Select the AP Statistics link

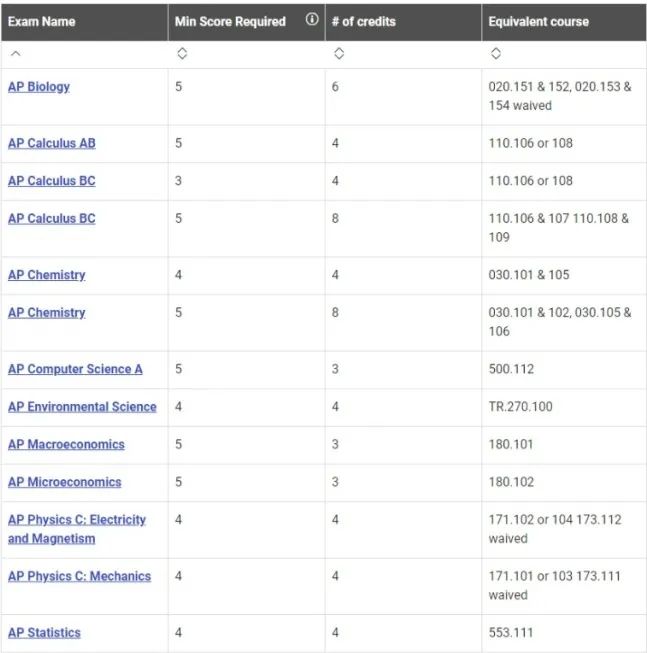point(44,633)
